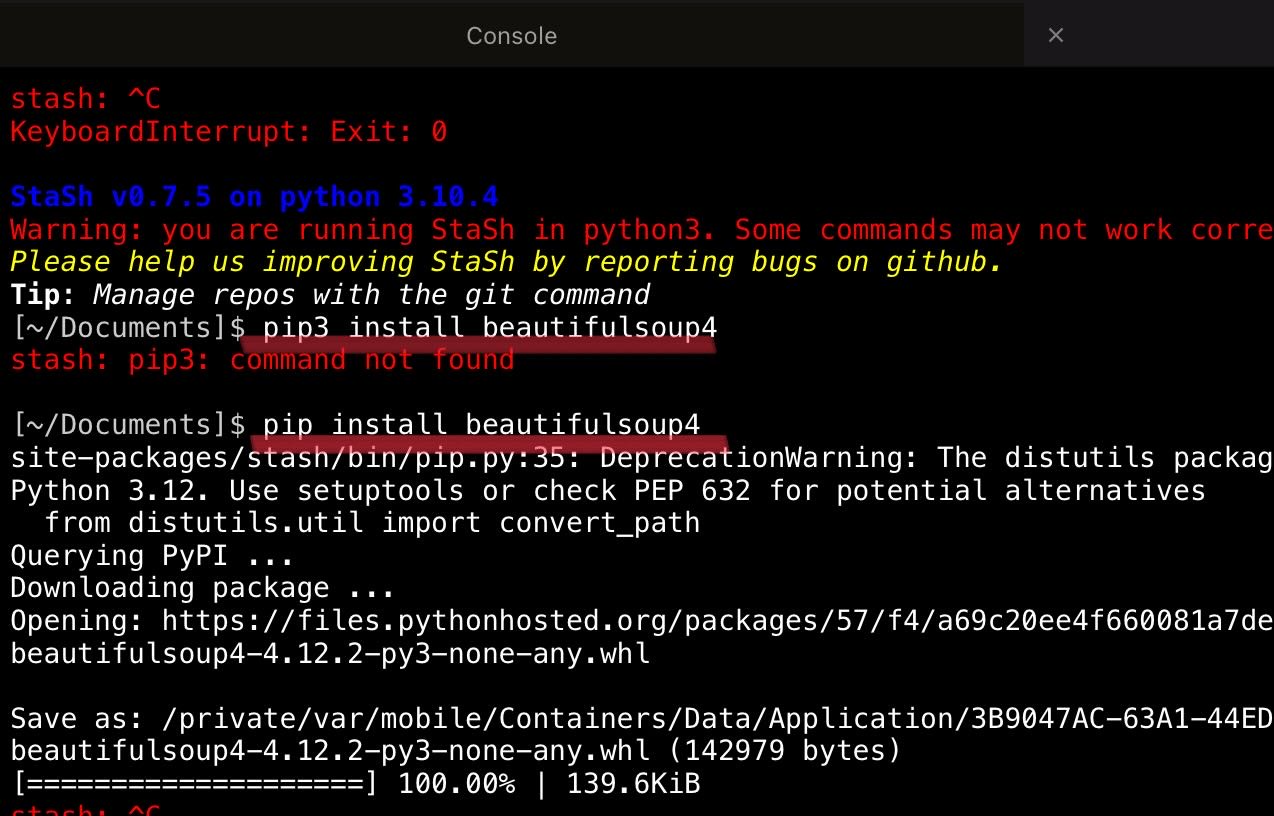Click the beautifulsoup4 .whl filename below Opening line
The image size is (1274, 816).
[x=330, y=653]
